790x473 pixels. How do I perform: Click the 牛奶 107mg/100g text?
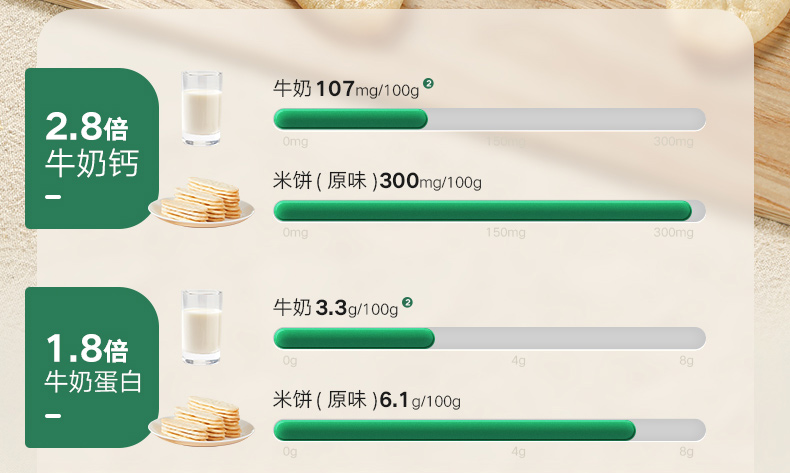click(346, 89)
